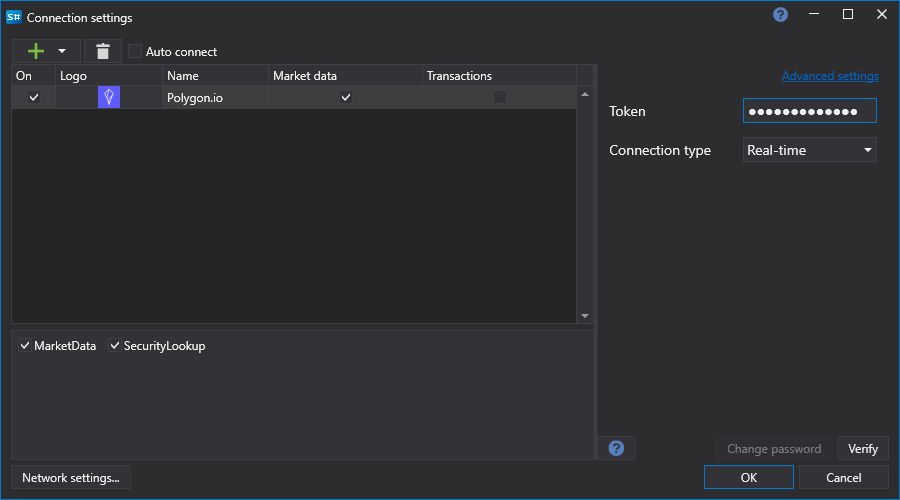Toggle Transactions checkbox for Polygon.io
Screen dimensions: 900x500
(500, 97)
